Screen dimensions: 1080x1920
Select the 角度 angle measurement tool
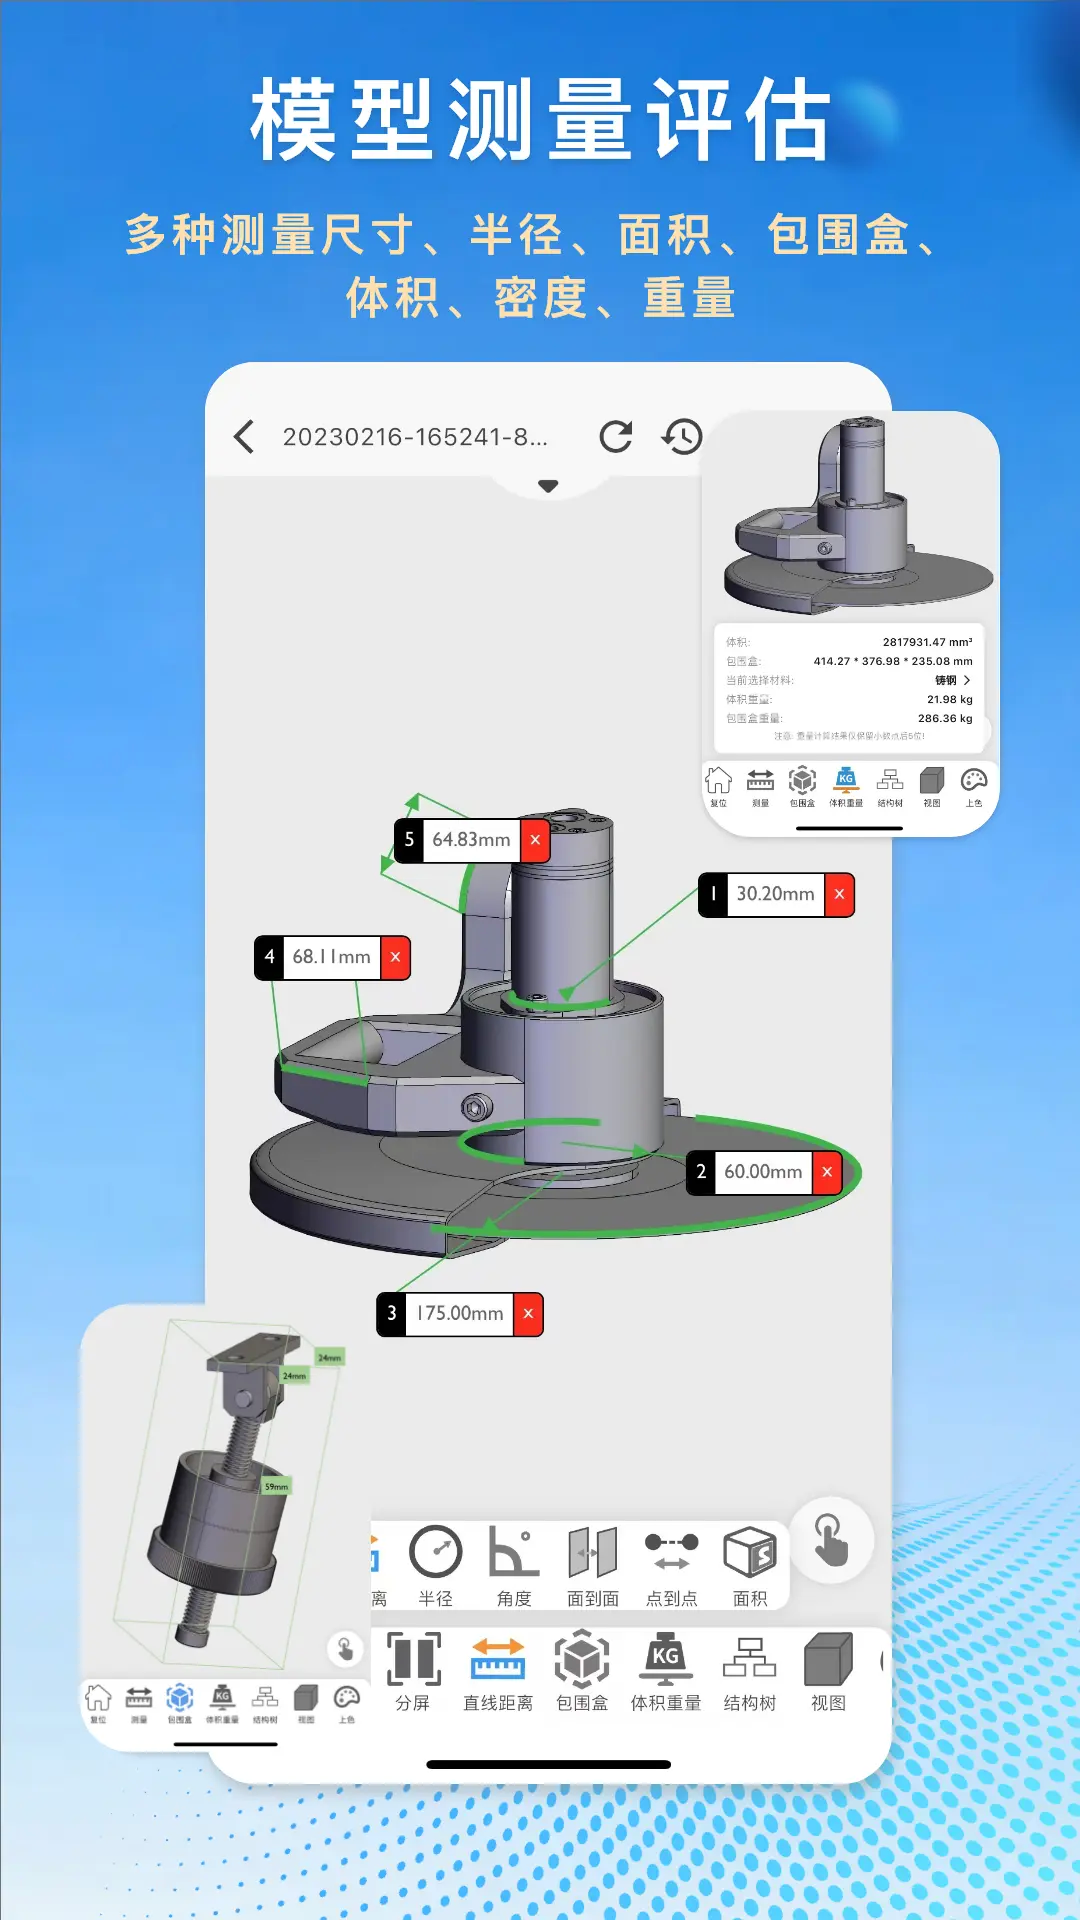point(514,1566)
